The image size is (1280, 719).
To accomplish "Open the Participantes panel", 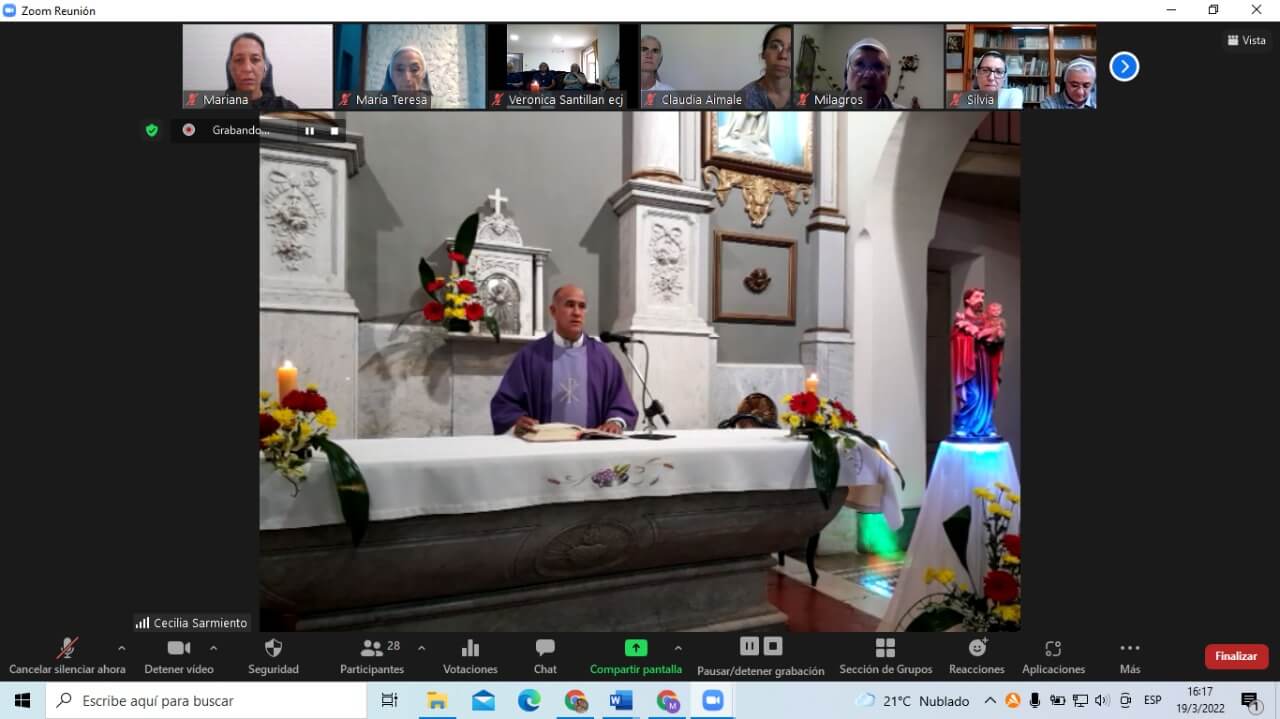I will coord(372,656).
